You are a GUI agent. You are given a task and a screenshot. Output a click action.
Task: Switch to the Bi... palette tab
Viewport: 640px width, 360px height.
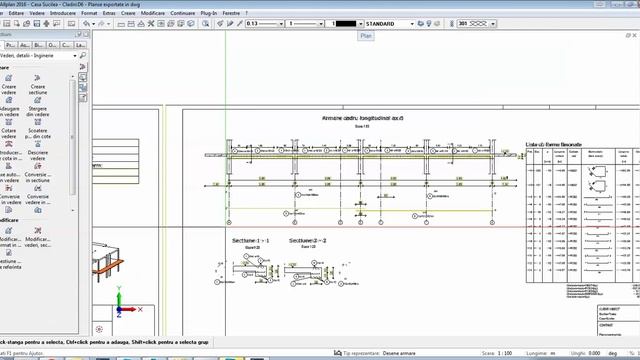(x=39, y=45)
